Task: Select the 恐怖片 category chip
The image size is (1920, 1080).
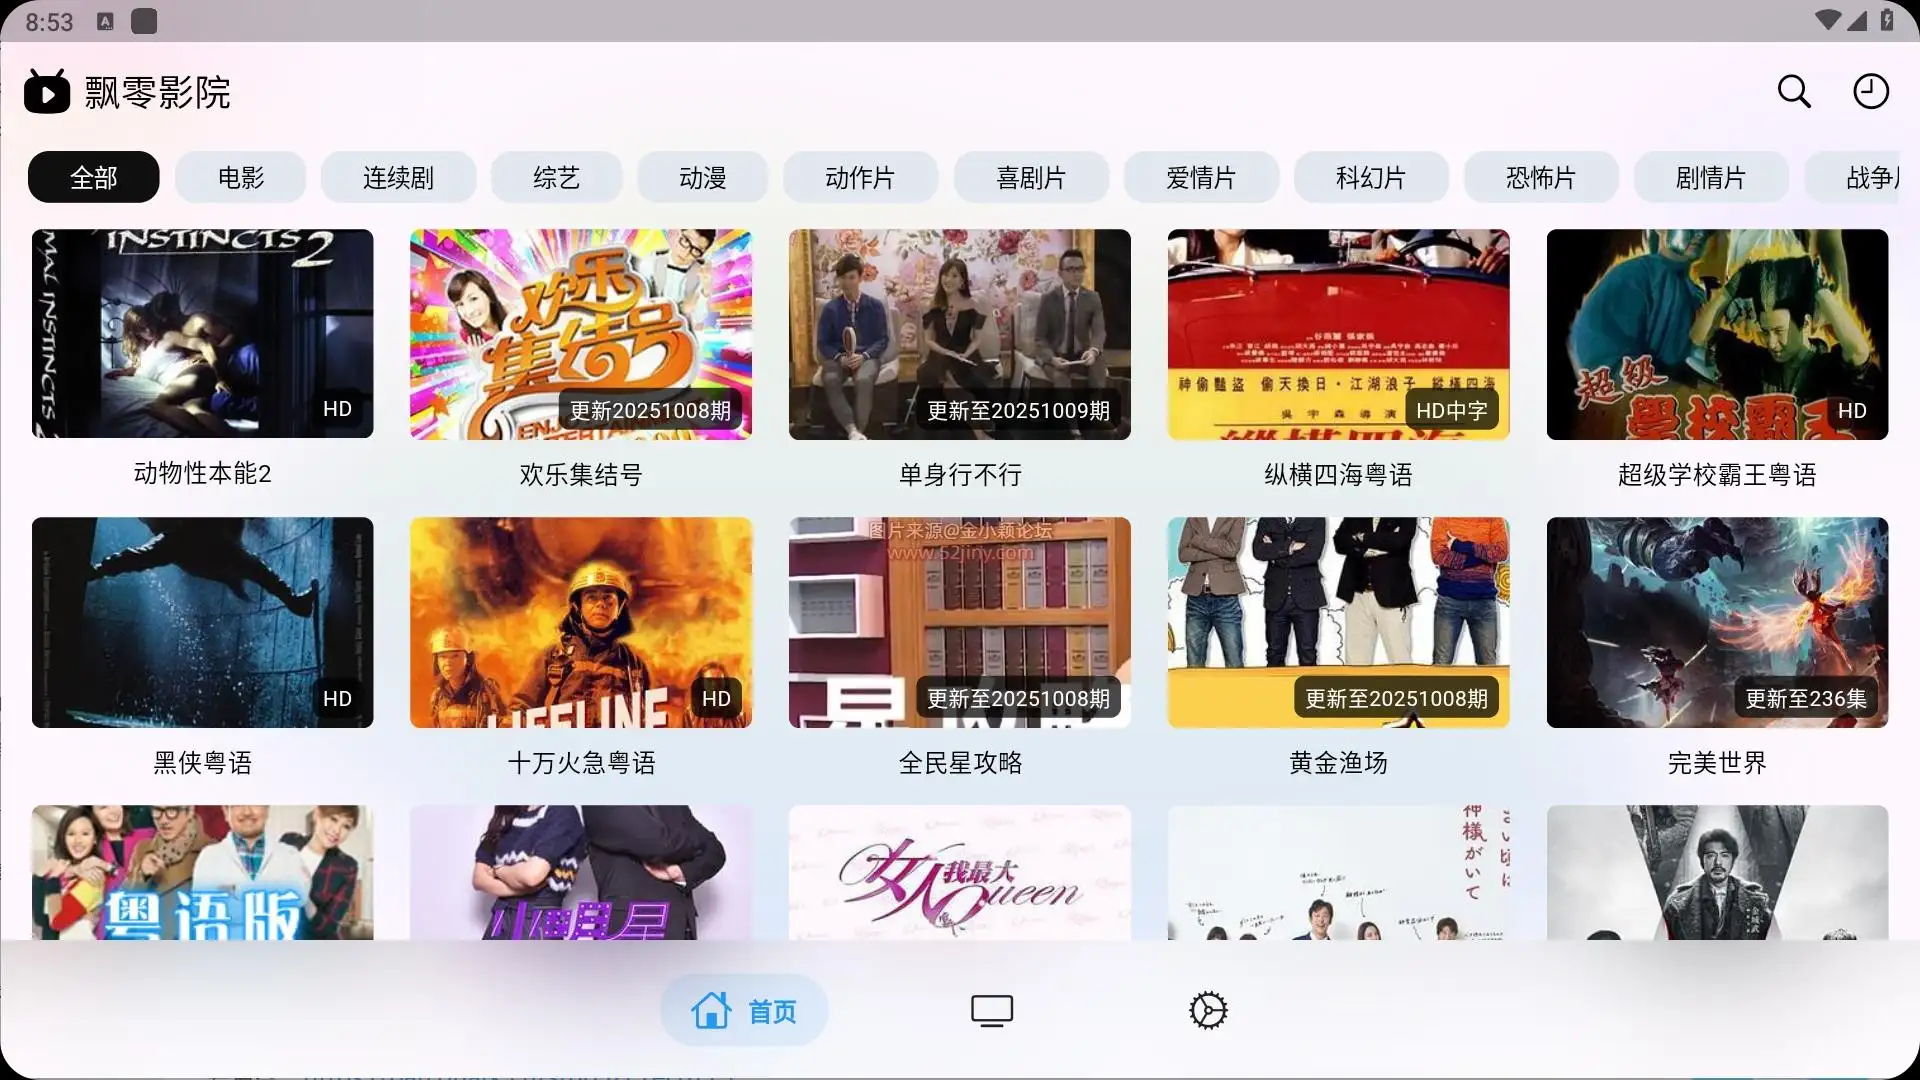Action: [x=1540, y=178]
